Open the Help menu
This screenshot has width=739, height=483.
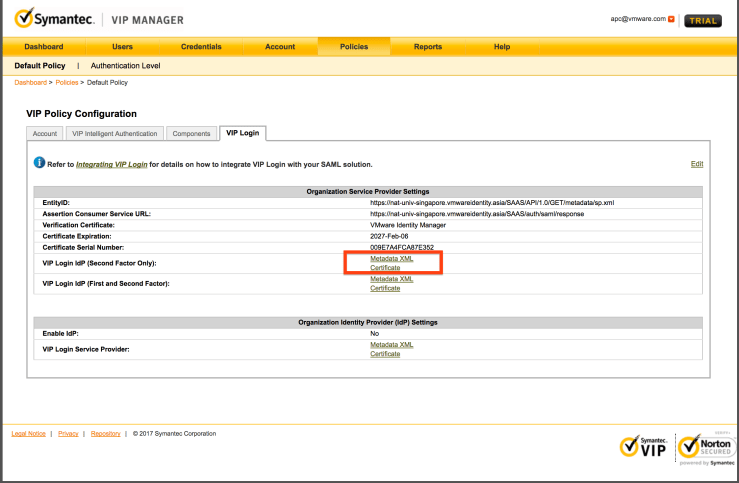(502, 47)
